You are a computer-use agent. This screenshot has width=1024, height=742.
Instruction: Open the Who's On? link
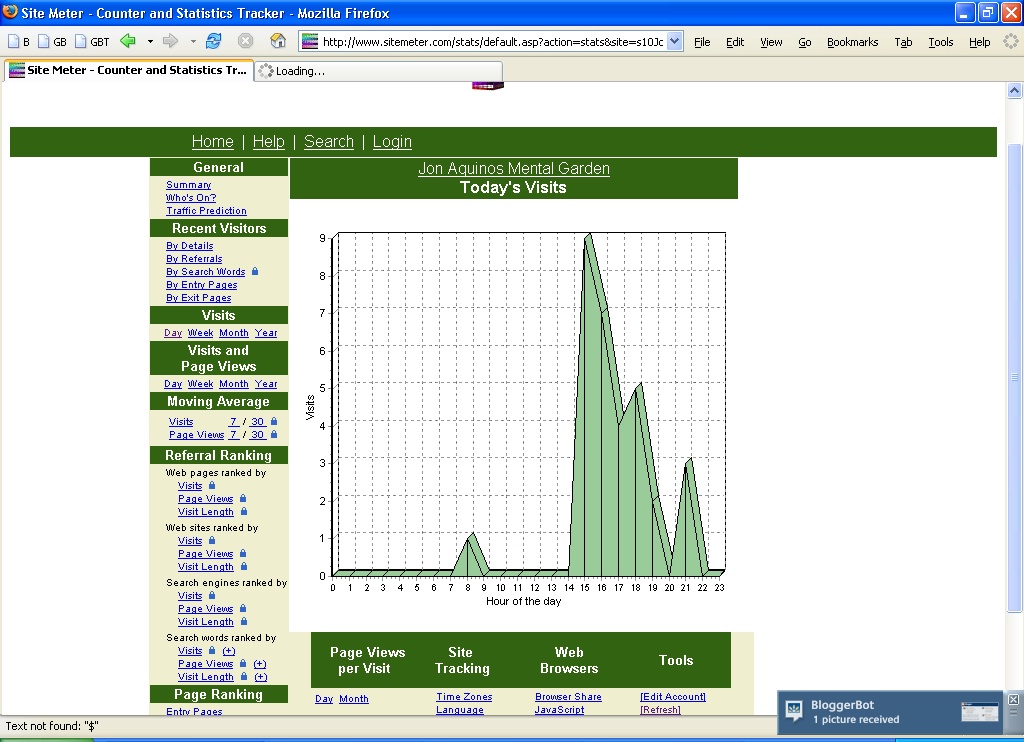click(x=191, y=198)
